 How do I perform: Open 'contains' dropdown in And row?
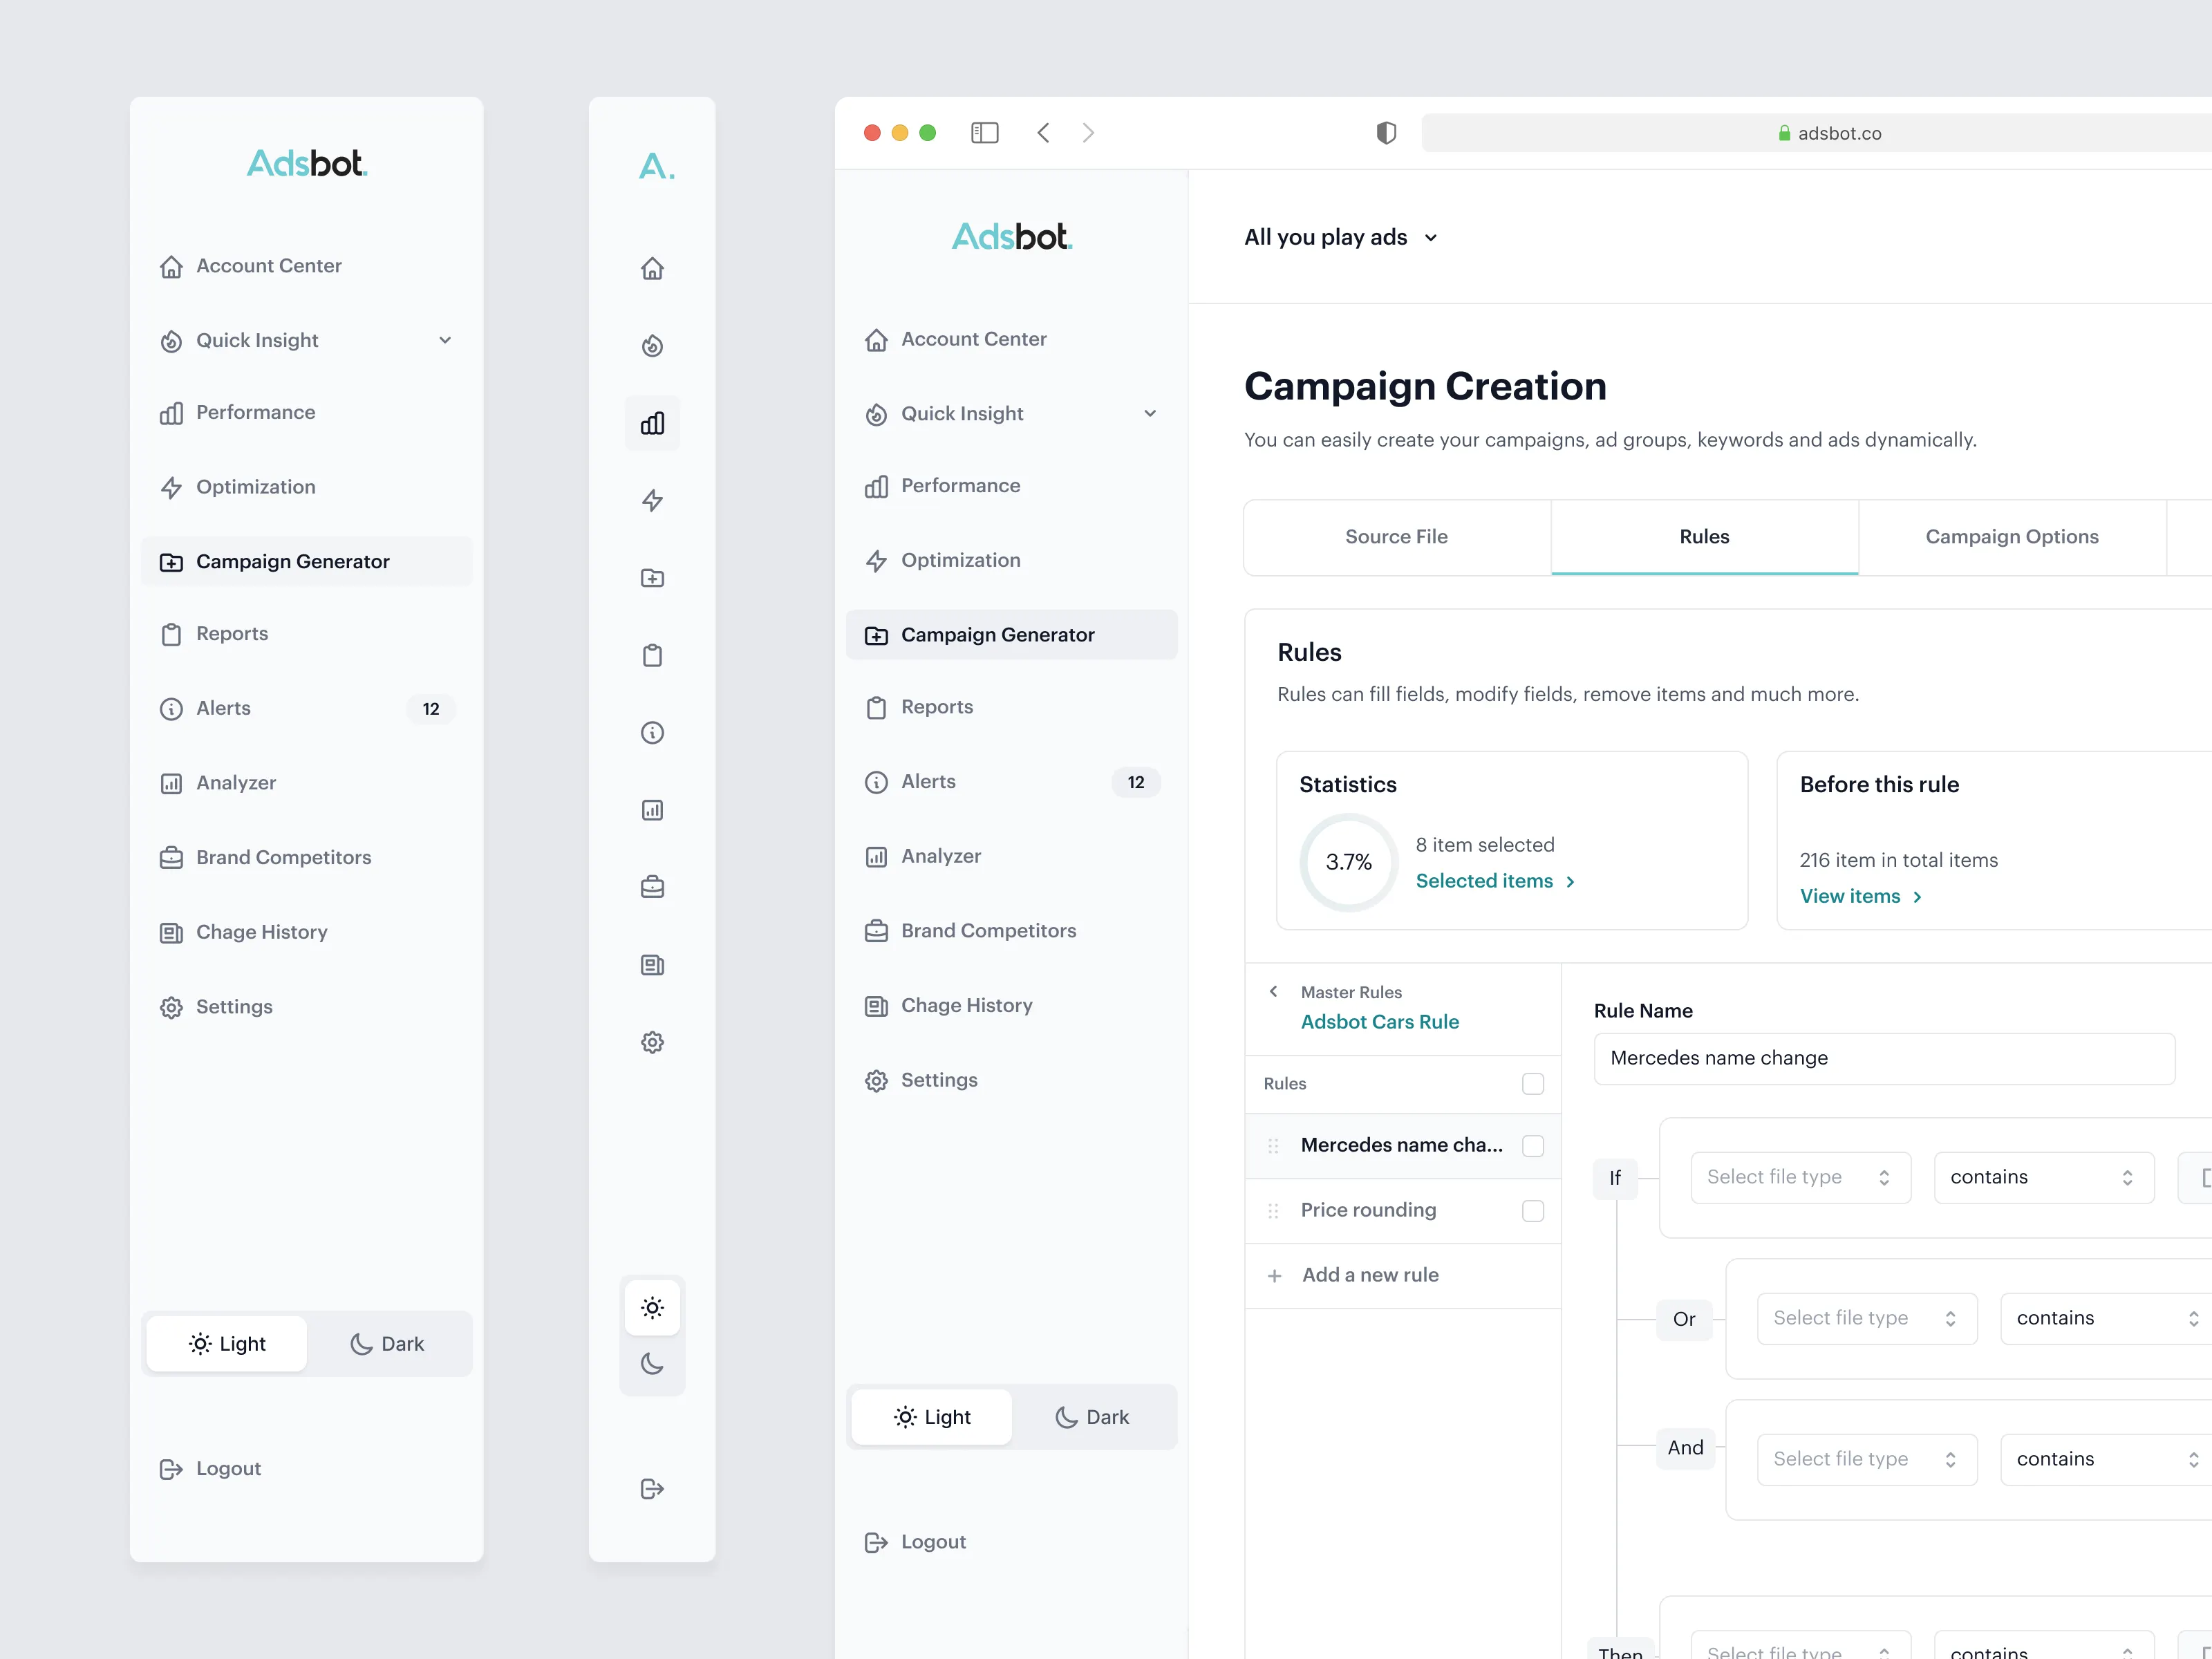coord(2106,1459)
